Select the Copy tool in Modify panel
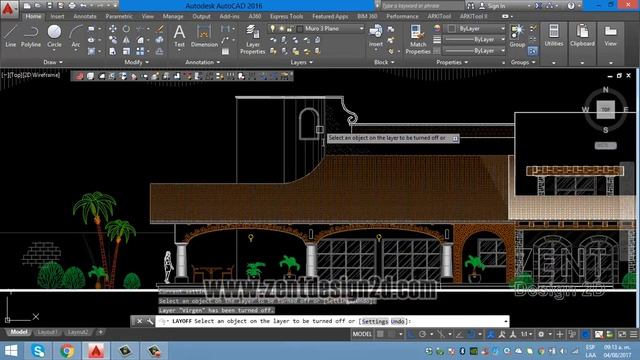 point(113,40)
